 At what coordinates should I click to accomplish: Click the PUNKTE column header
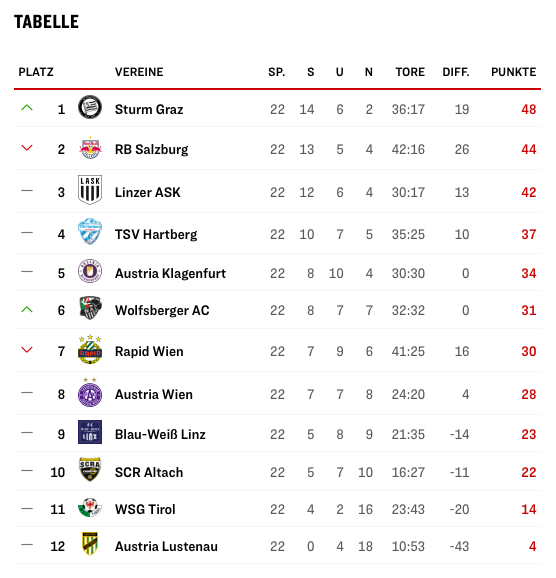point(514,72)
